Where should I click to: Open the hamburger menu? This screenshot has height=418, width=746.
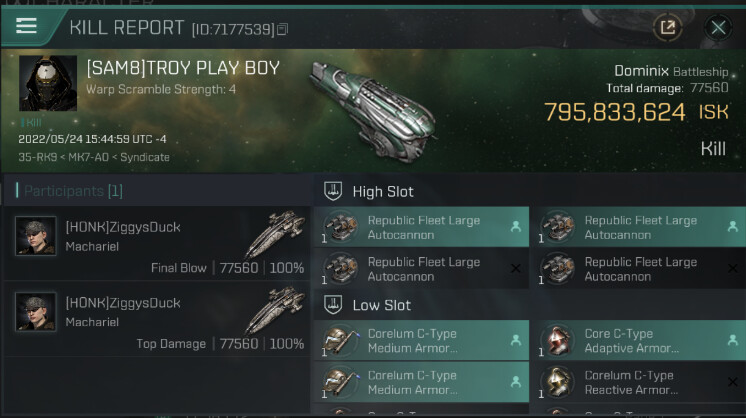point(27,26)
